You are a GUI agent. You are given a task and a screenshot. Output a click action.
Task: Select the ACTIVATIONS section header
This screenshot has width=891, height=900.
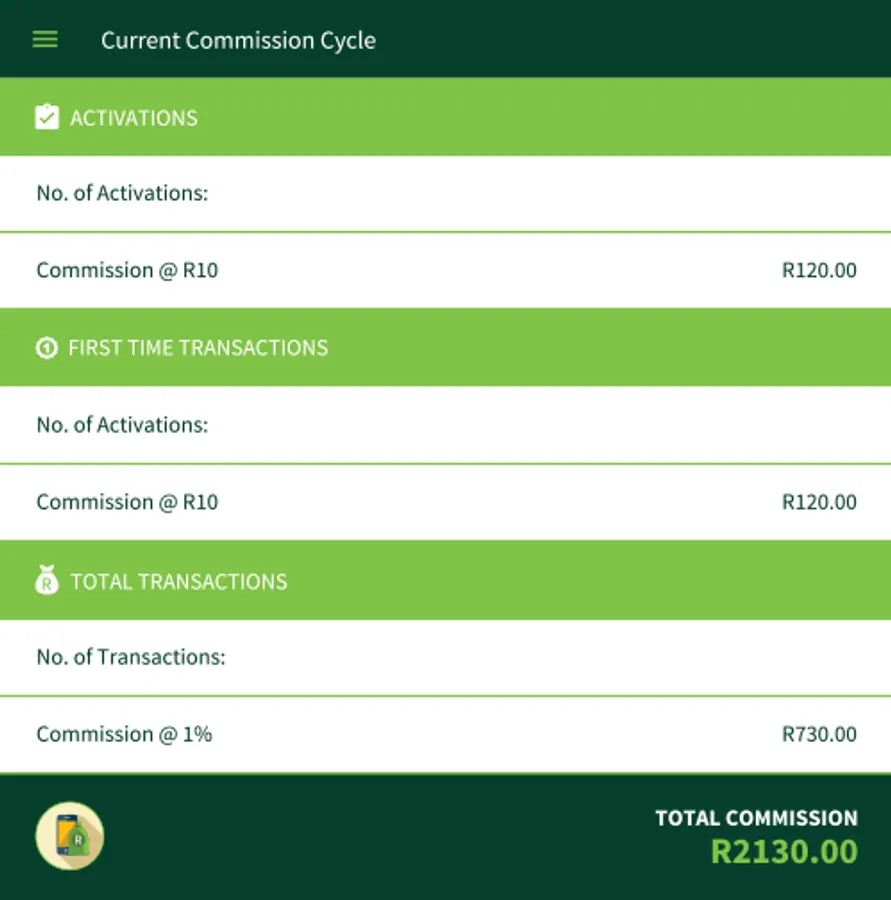pos(134,118)
